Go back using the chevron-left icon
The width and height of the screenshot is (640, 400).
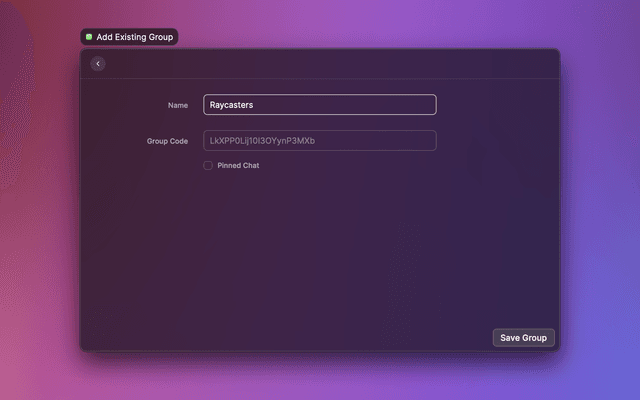pyautogui.click(x=98, y=64)
